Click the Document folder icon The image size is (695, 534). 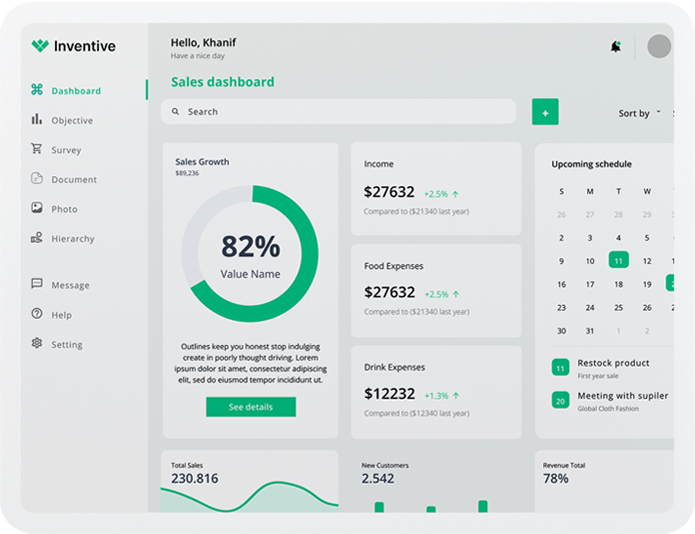pos(37,179)
